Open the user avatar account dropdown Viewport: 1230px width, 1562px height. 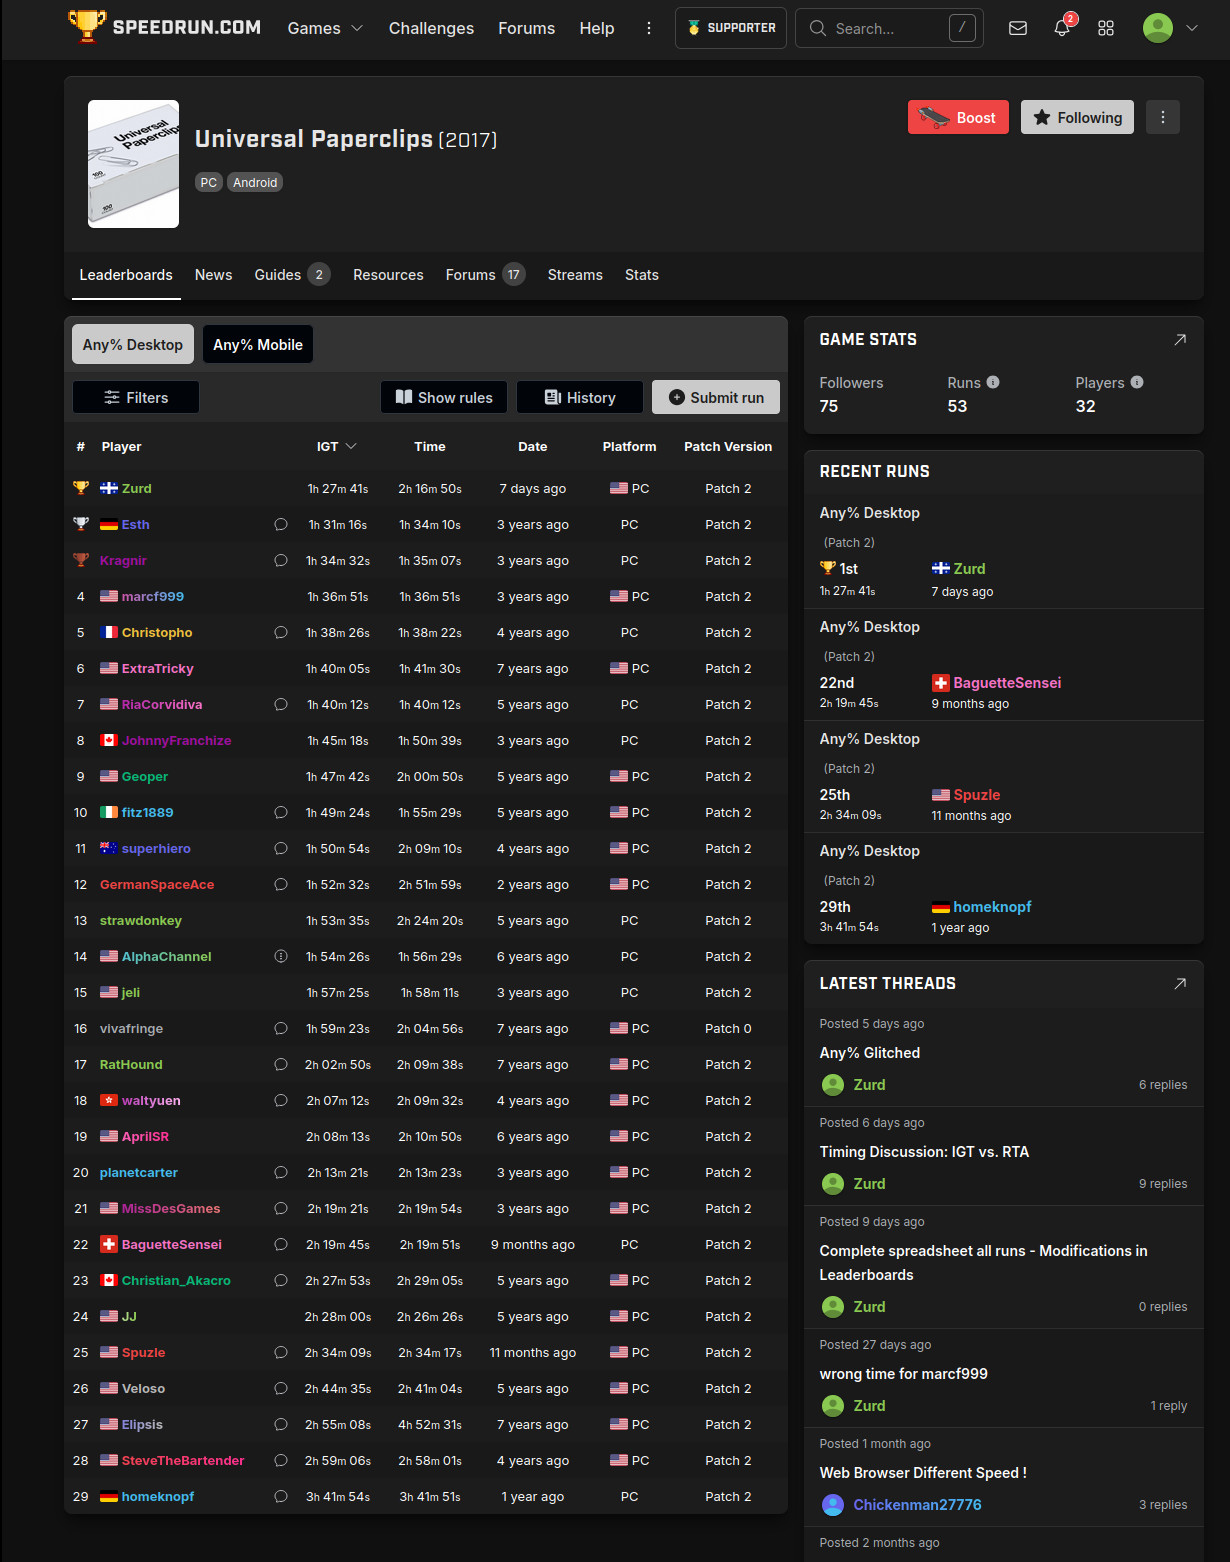click(x=1170, y=28)
